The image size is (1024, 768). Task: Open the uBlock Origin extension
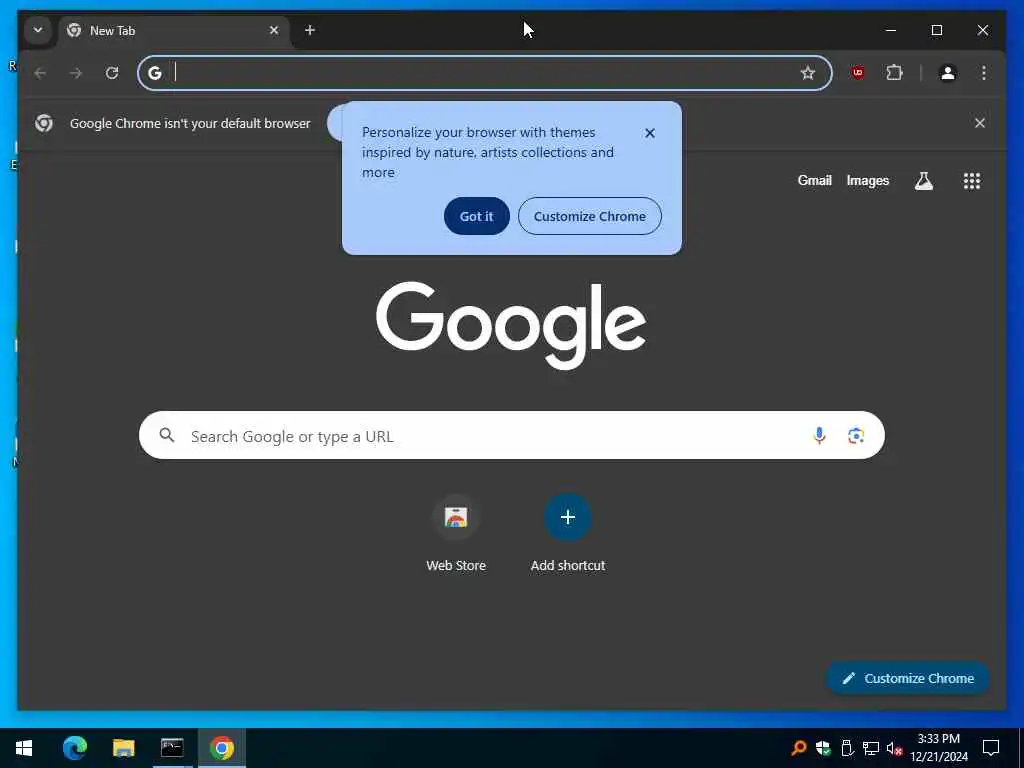click(858, 72)
